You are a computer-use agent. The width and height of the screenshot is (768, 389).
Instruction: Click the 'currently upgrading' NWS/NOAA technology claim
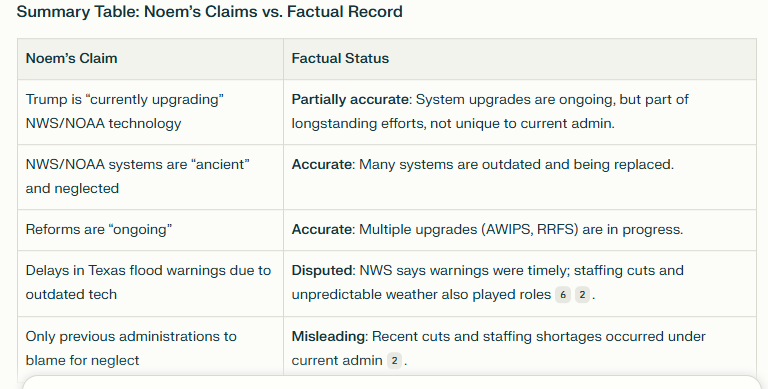click(124, 111)
